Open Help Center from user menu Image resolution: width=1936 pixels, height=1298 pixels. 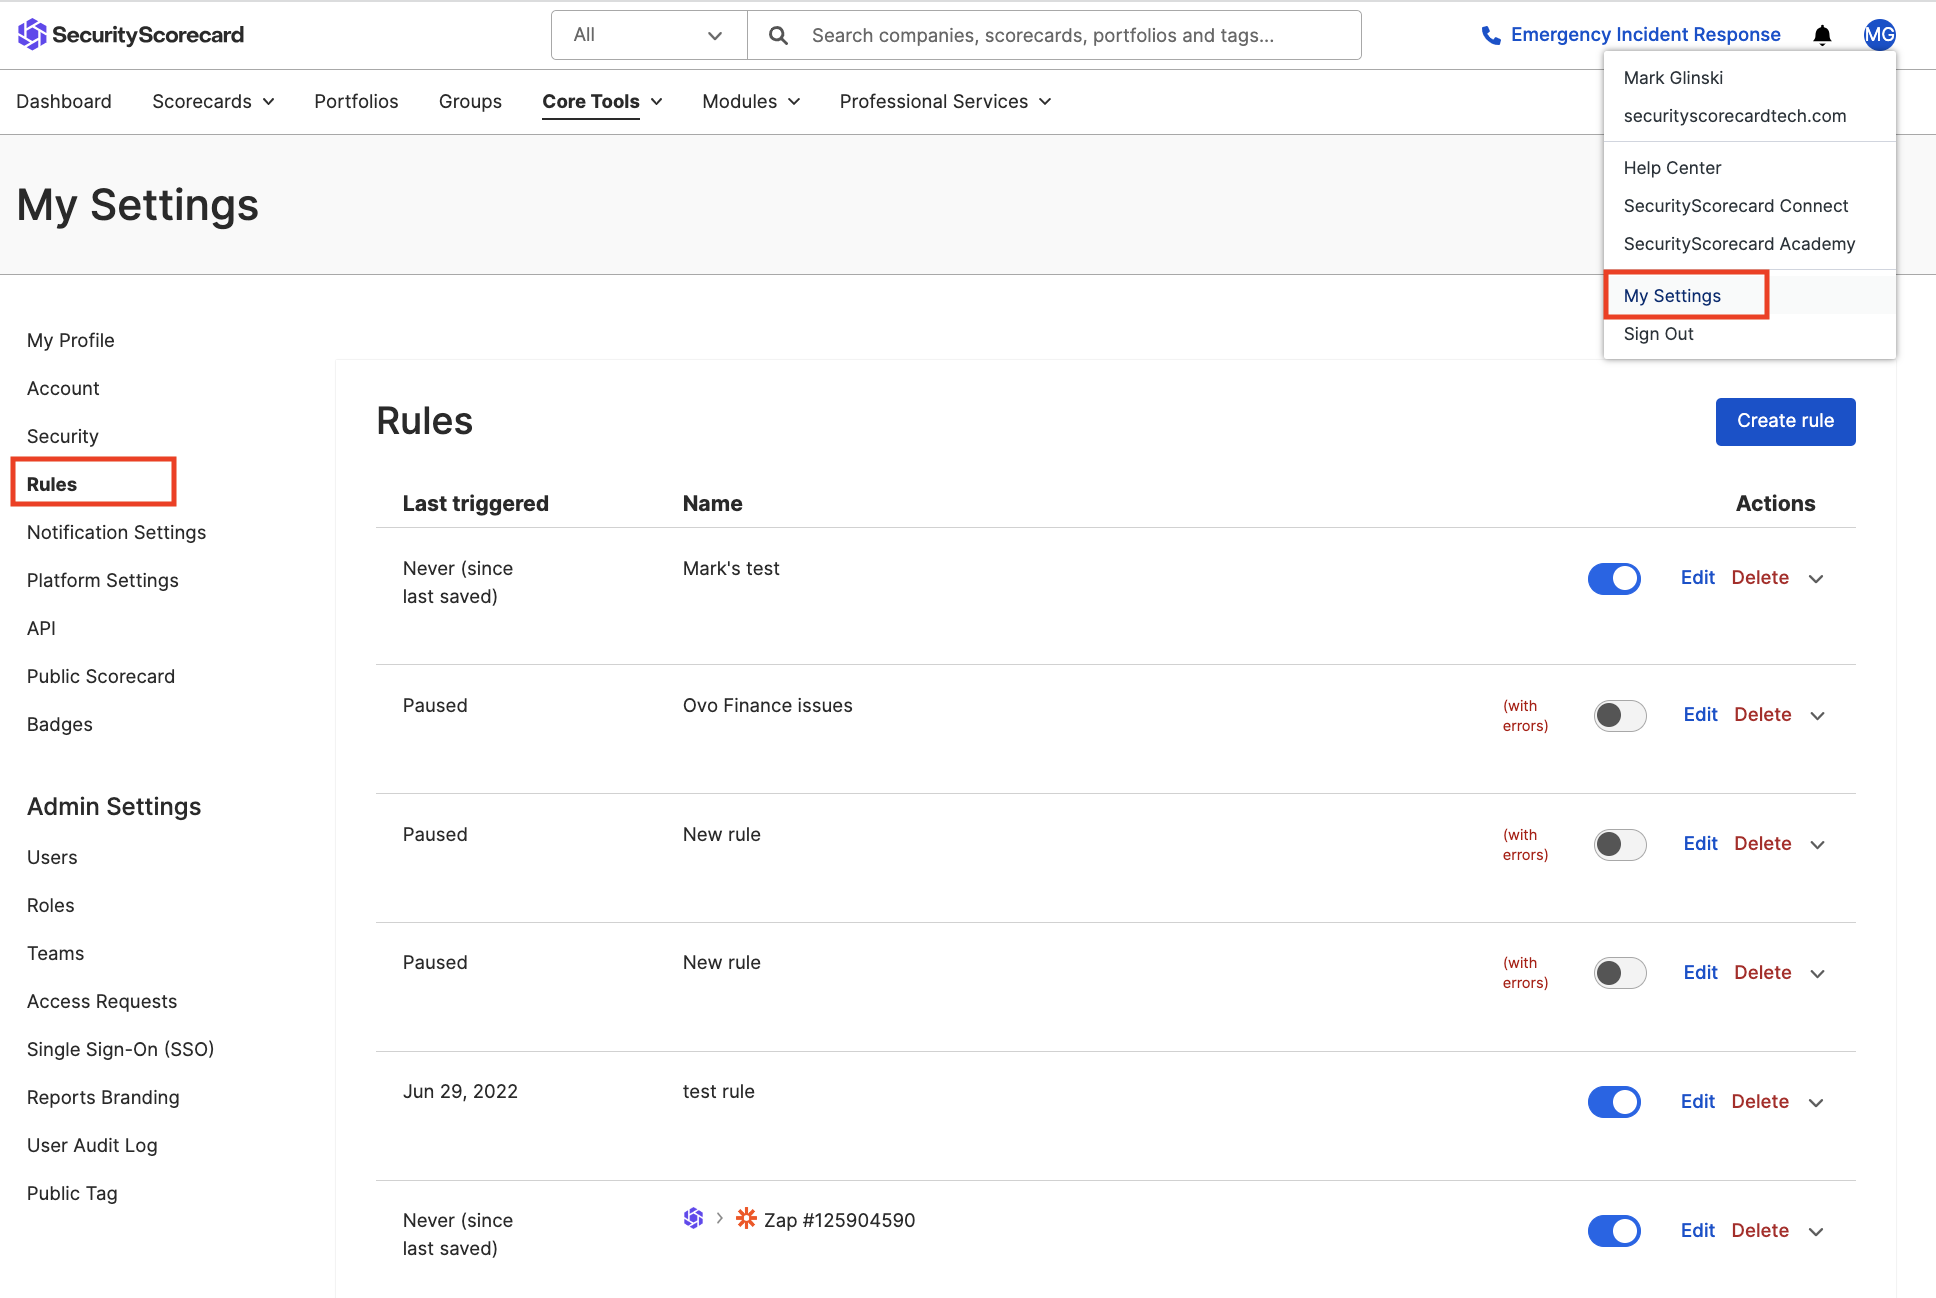1672,168
